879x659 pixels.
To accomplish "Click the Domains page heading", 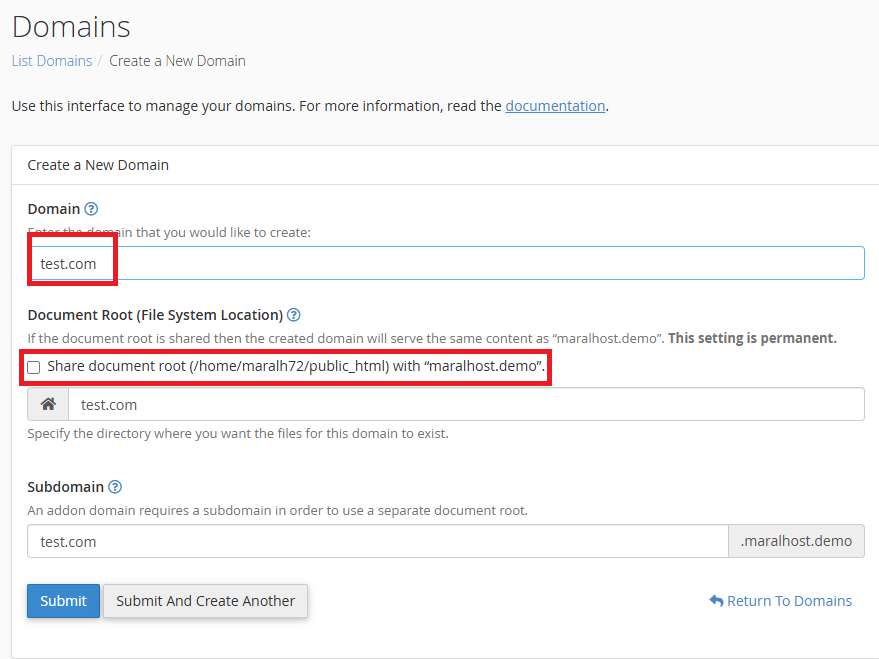I will 71,26.
